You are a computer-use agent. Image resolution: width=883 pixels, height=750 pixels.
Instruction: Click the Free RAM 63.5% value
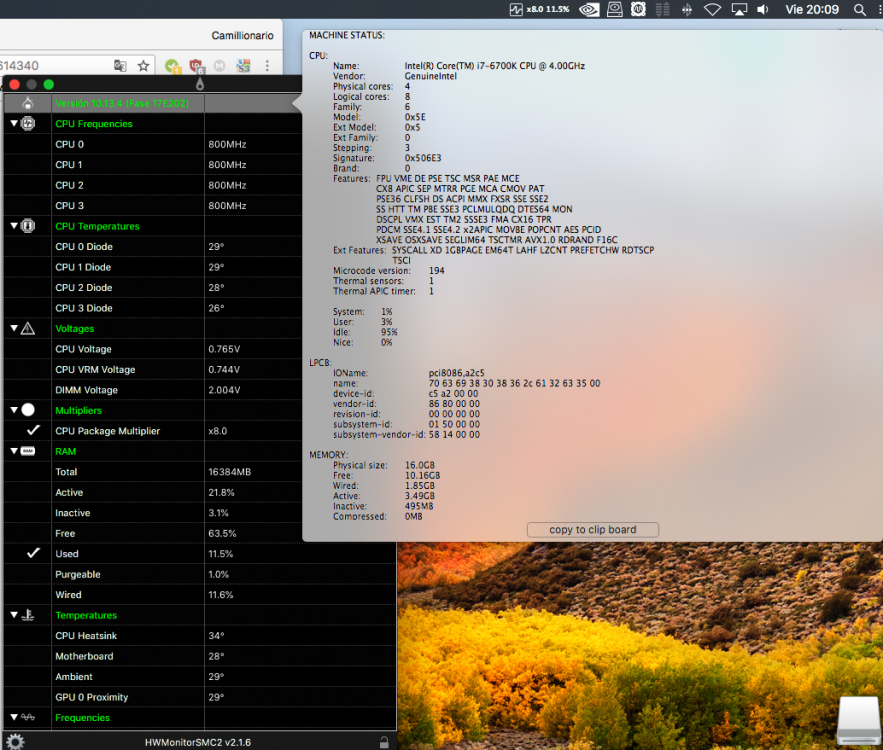coord(222,533)
